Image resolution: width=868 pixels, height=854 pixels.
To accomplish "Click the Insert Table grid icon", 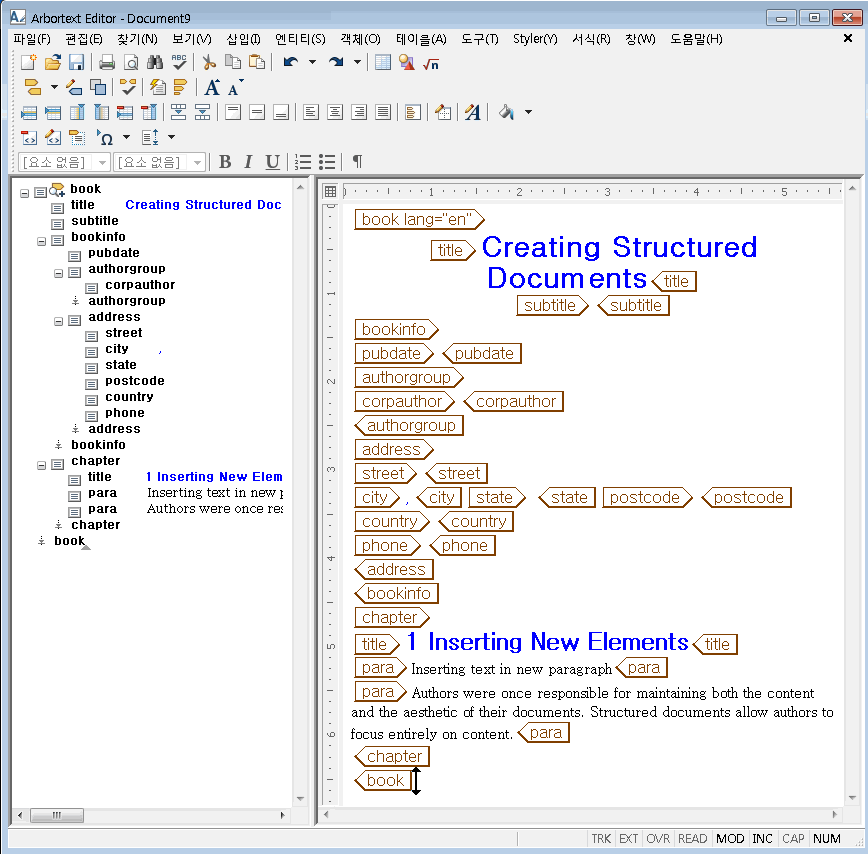I will [x=383, y=62].
